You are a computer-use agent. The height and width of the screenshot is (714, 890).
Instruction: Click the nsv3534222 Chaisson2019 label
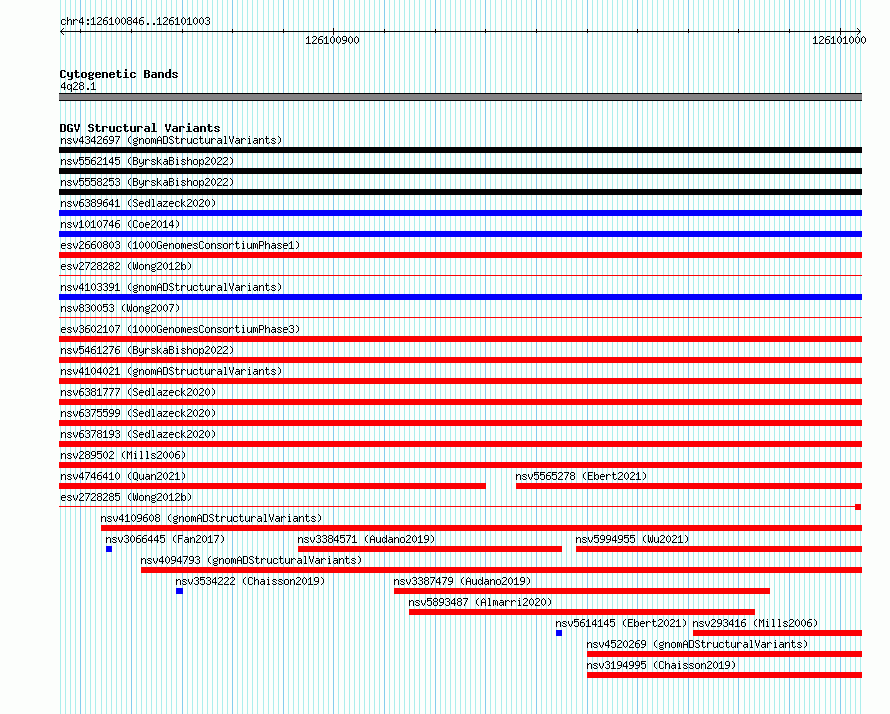(250, 581)
